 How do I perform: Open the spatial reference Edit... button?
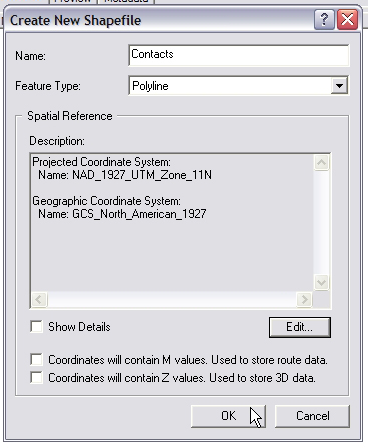click(x=300, y=327)
